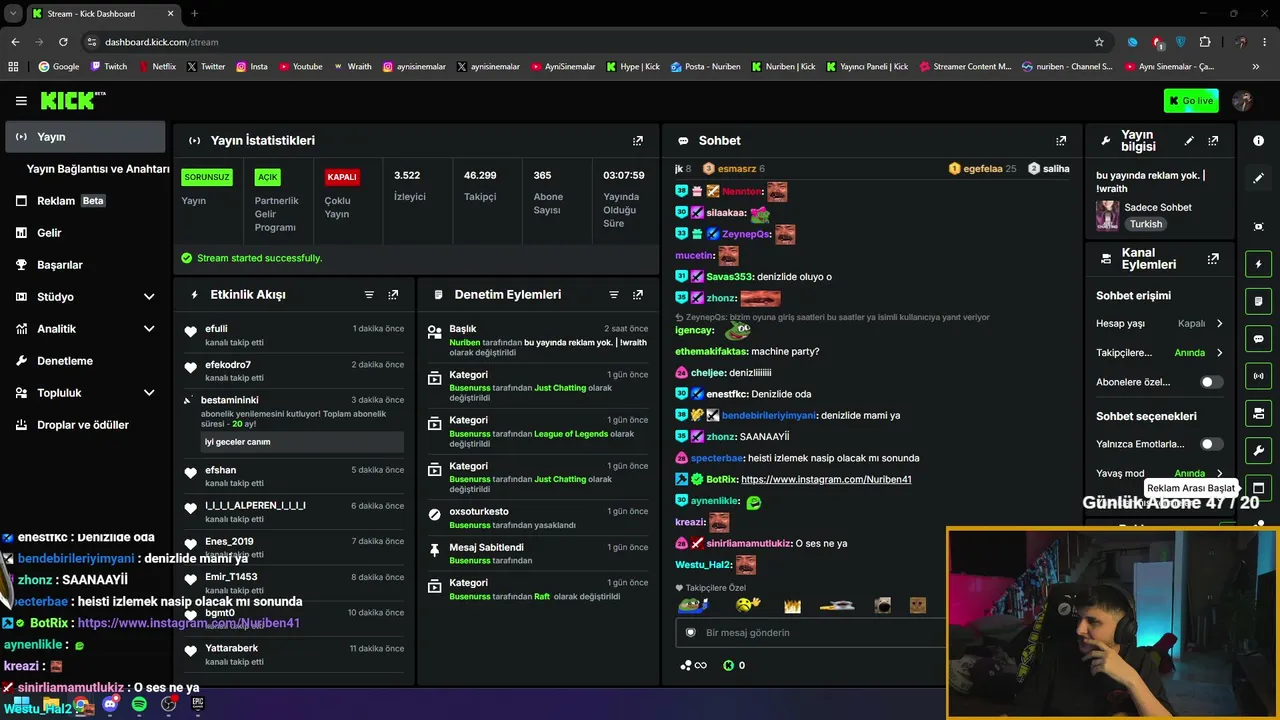Start ad break via Reklam Arası Başlat icon
This screenshot has width=1280, height=720.
pyautogui.click(x=1258, y=488)
